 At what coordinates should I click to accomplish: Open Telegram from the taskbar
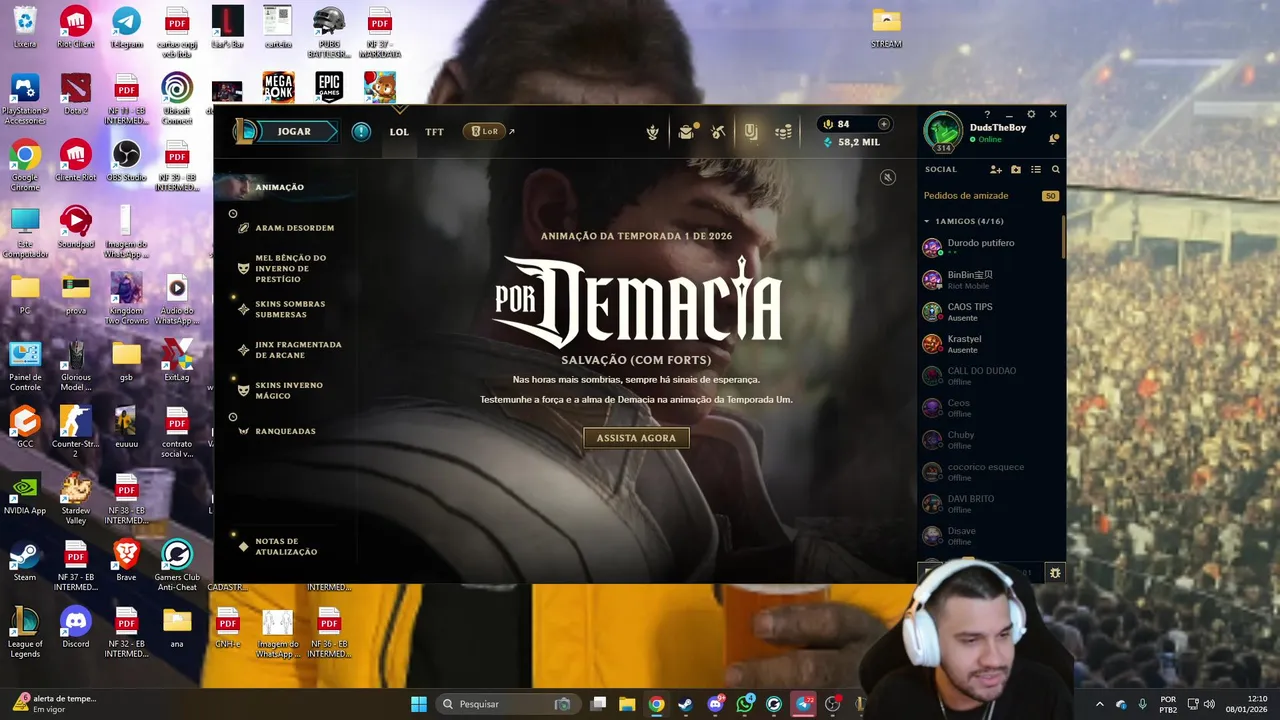[804, 704]
